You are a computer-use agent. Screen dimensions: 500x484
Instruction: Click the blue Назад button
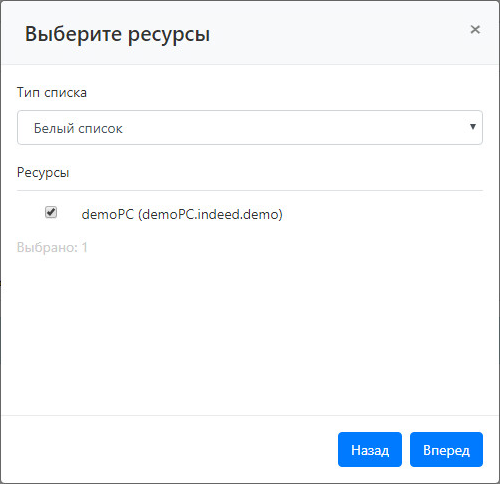(x=370, y=450)
